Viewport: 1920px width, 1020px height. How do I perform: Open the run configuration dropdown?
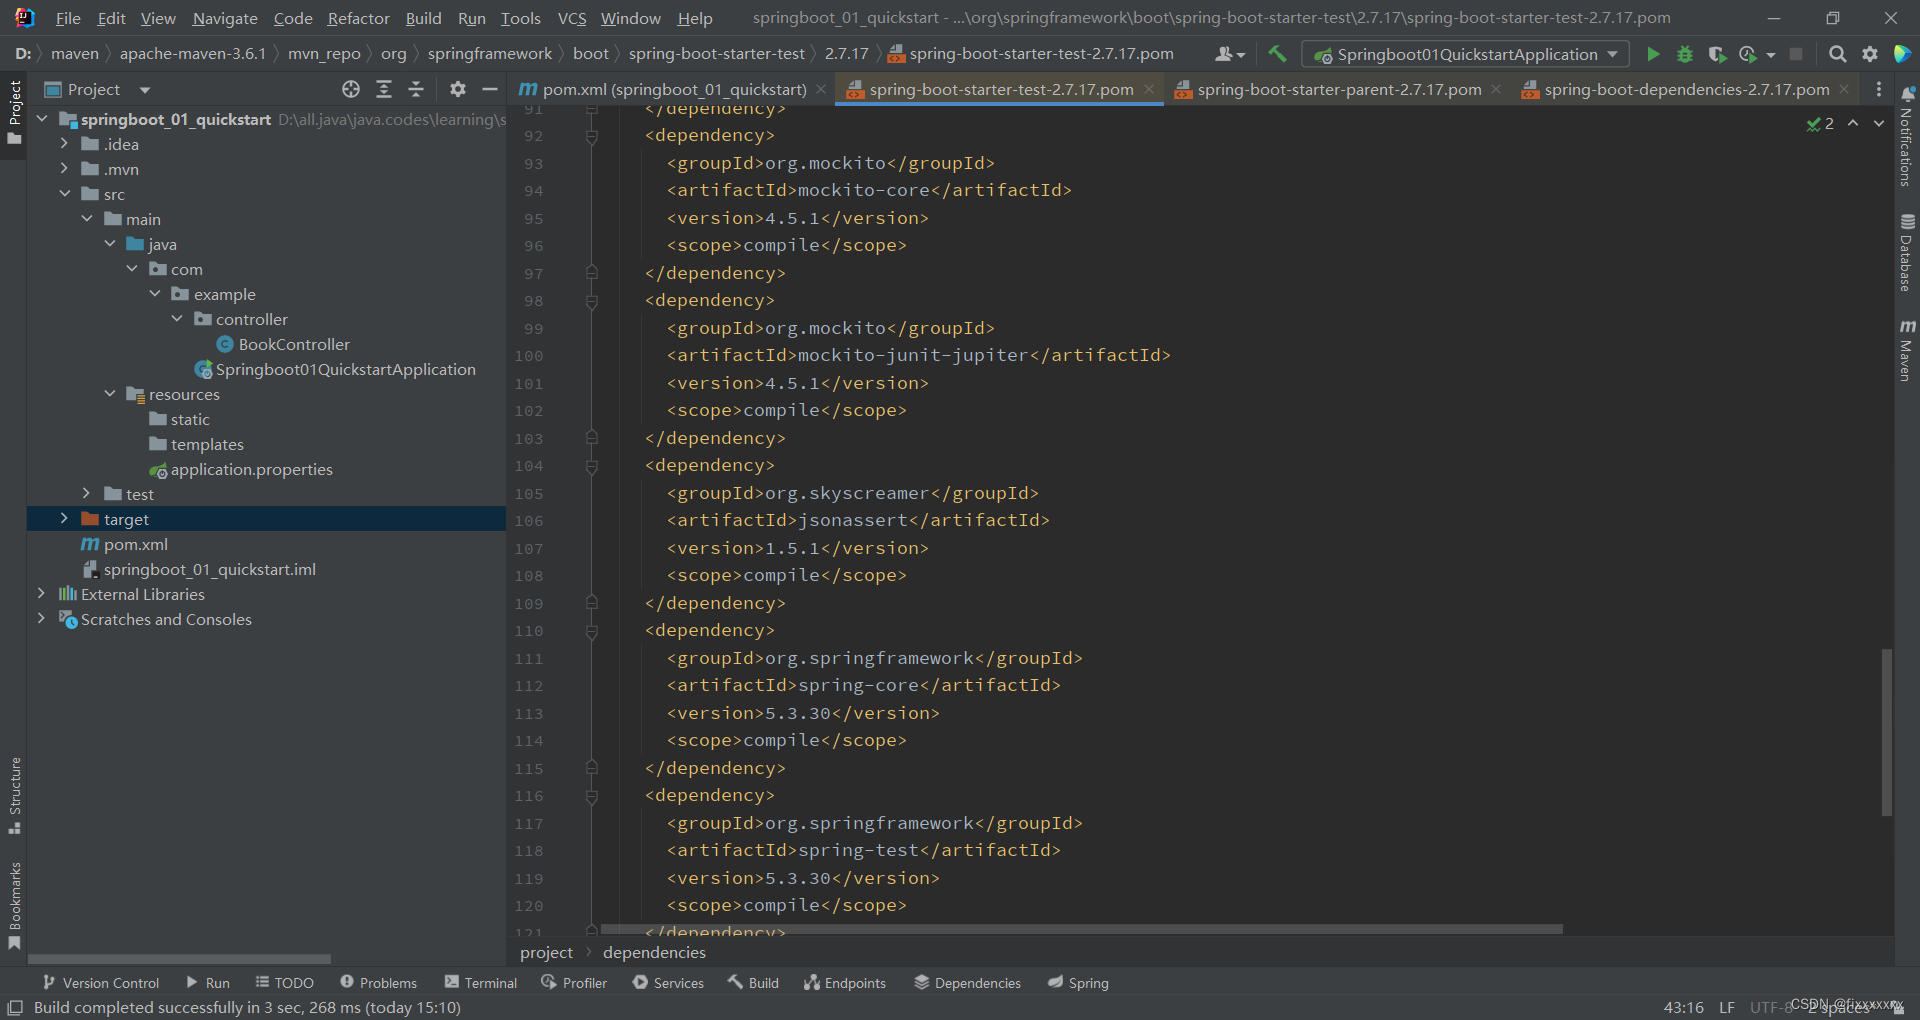[x=1611, y=54]
